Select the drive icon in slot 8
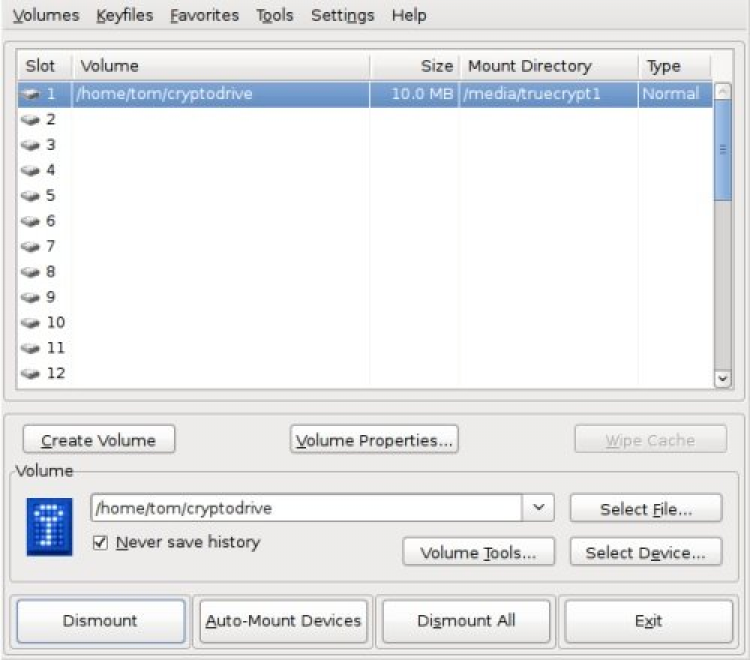Viewport: 750px width, 660px height. (x=30, y=272)
